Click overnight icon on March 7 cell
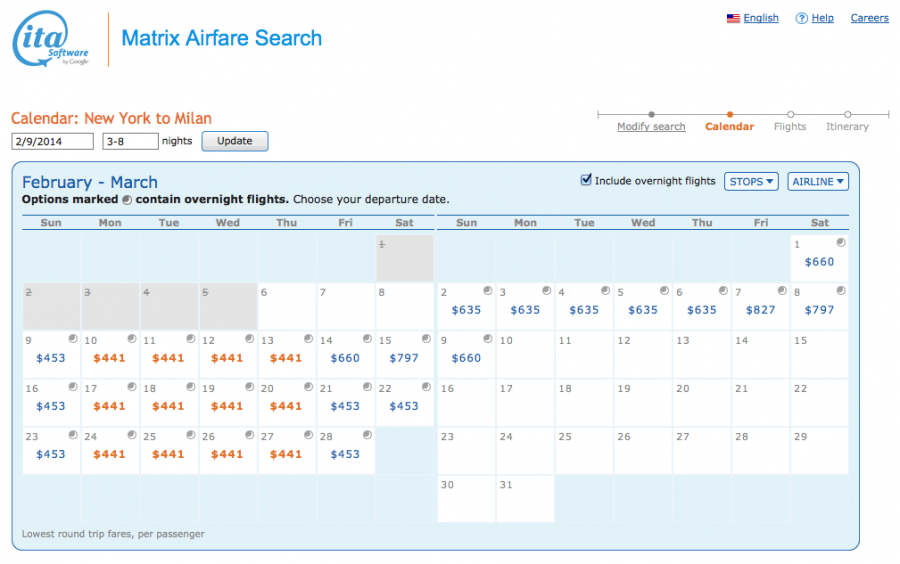 pyautogui.click(x=781, y=291)
